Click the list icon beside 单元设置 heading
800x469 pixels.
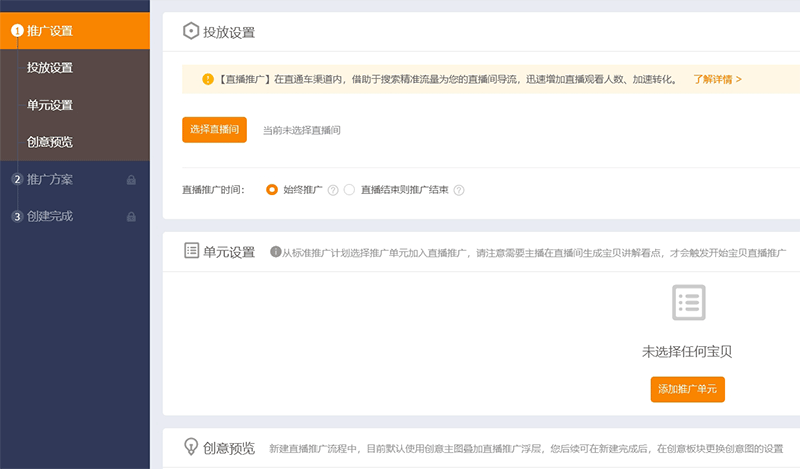(191, 251)
